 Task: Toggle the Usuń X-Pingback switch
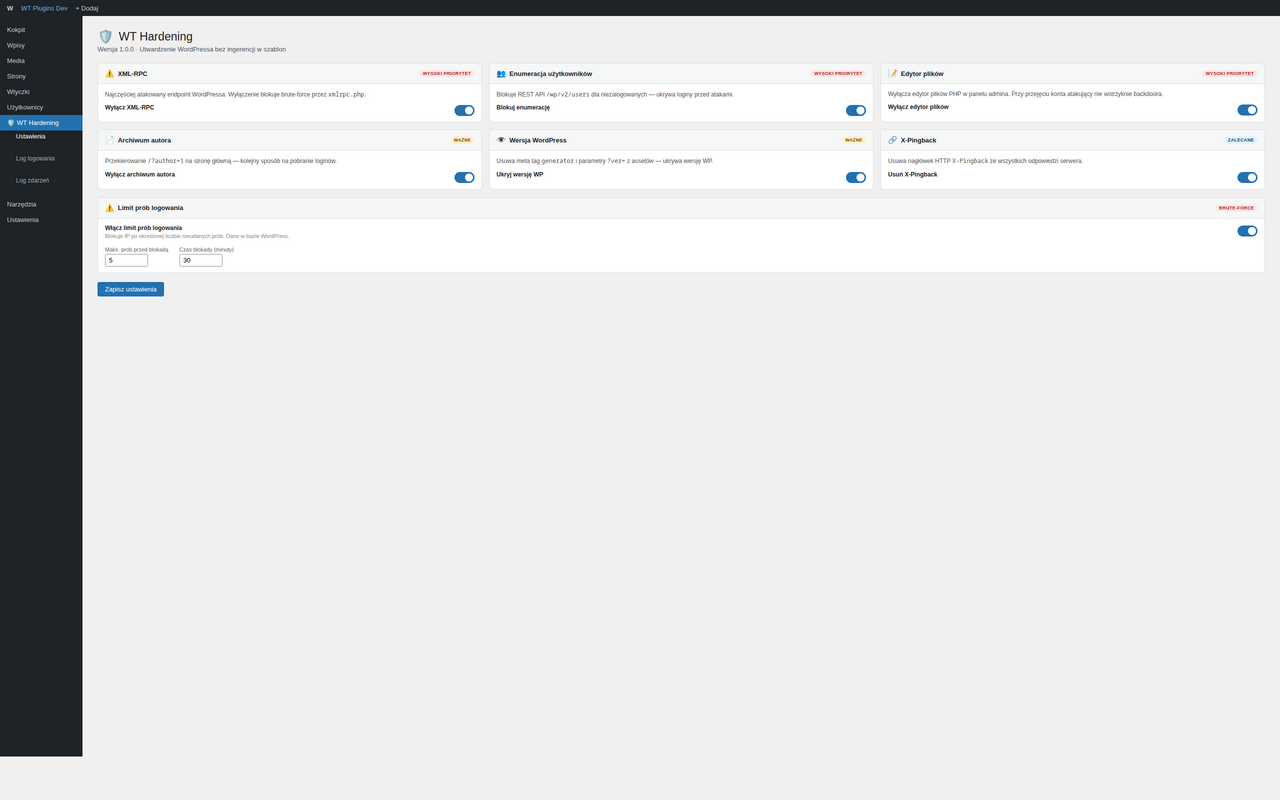tap(1247, 177)
